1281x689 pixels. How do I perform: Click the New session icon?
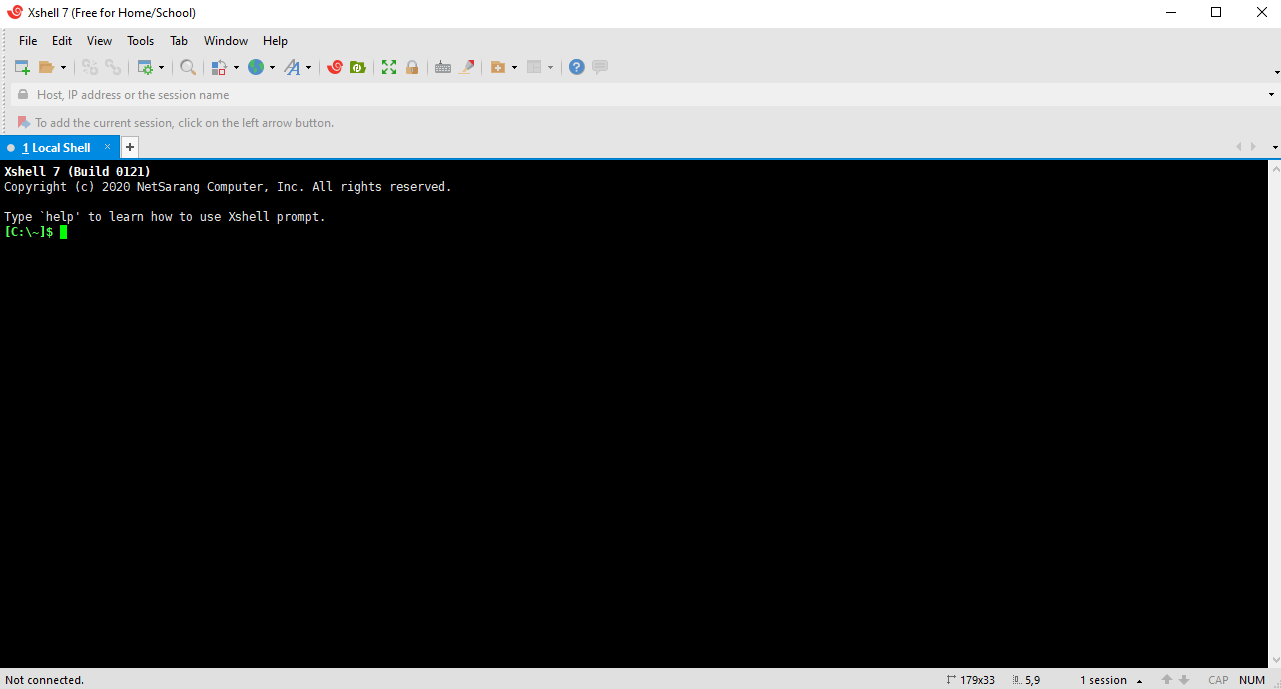[x=22, y=67]
